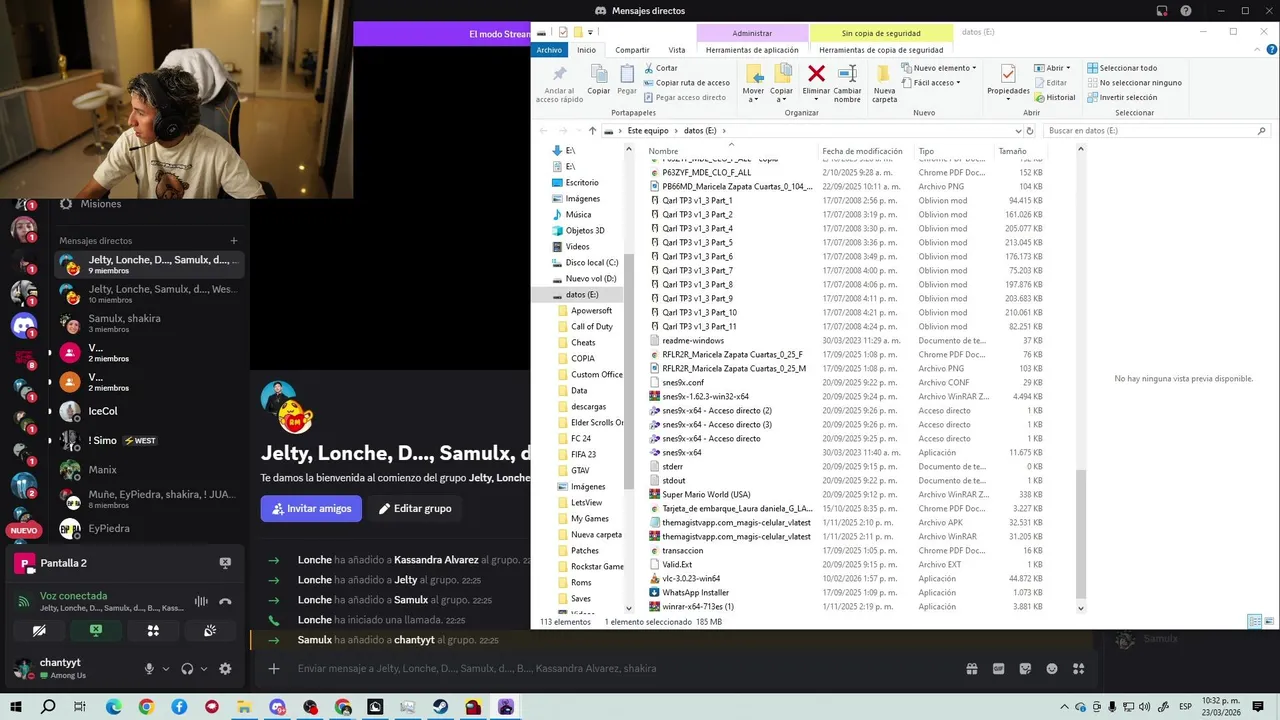
Task: Open the Archivo menu in Explorer
Action: pyautogui.click(x=549, y=50)
